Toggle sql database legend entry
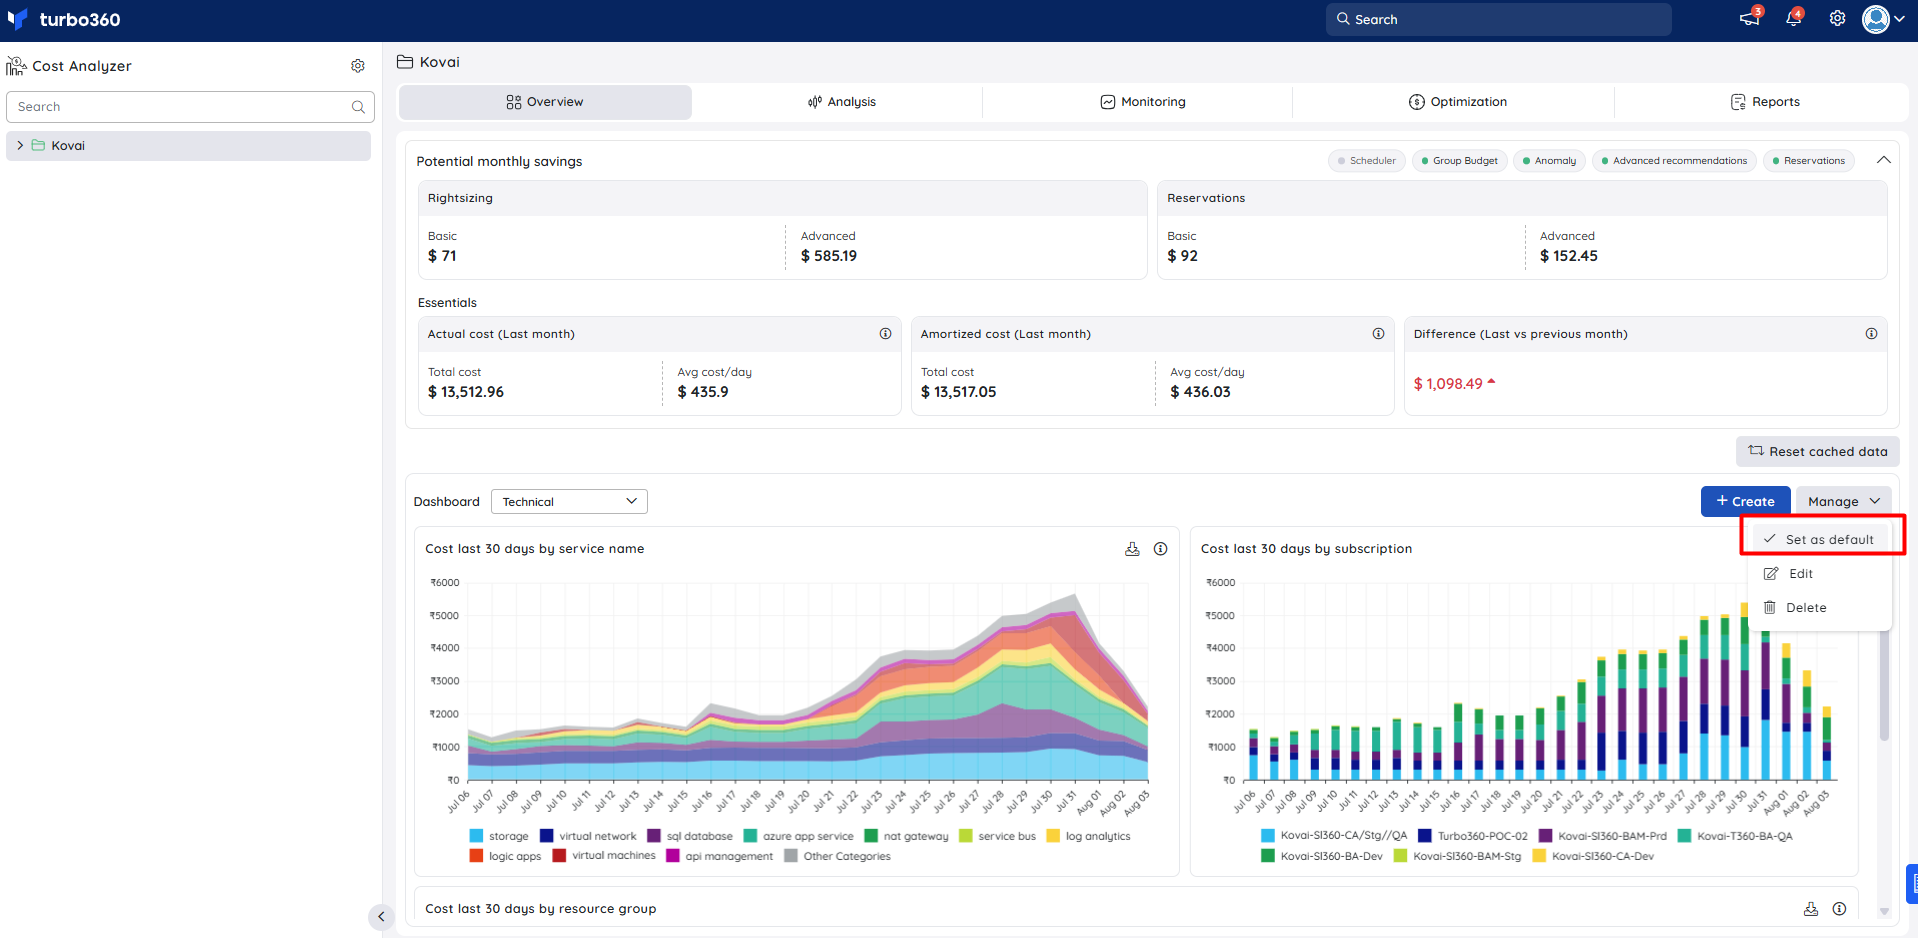The image size is (1918, 938). coord(690,836)
